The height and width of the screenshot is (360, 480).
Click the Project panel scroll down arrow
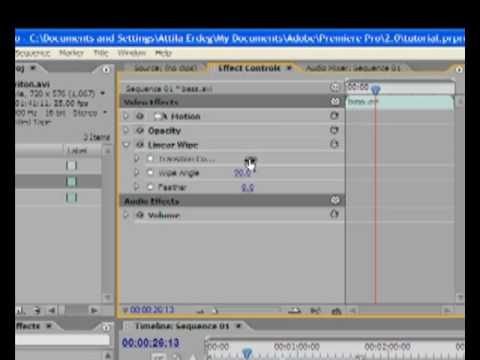(107, 297)
